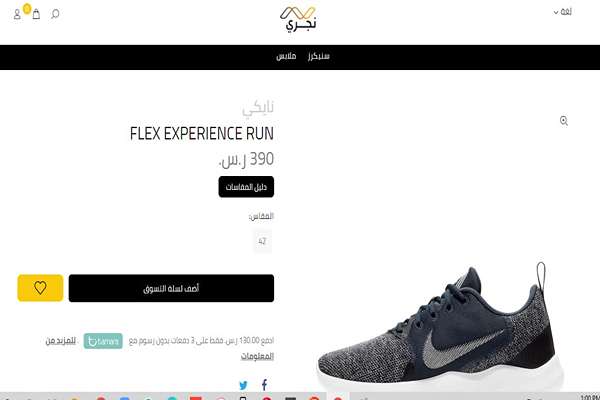600x400 pixels.
Task: Zoom product image with magnifier icon
Action: tap(564, 121)
